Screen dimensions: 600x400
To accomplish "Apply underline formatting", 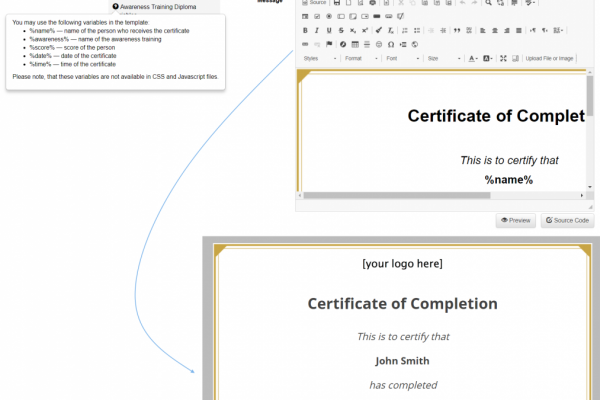I will [329, 31].
